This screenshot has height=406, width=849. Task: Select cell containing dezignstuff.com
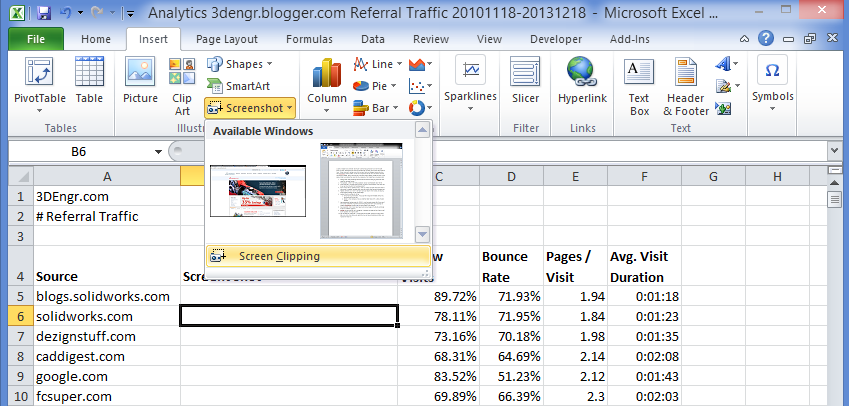pyautogui.click(x=107, y=336)
